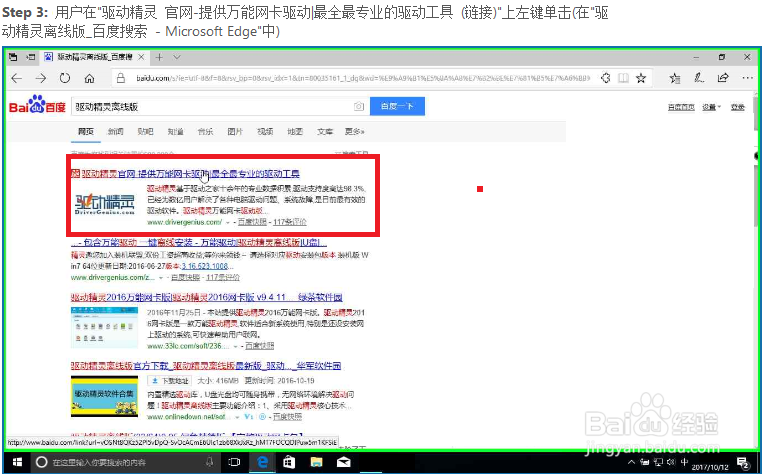
Task: Open Edge settings and more menu
Action: click(747, 78)
